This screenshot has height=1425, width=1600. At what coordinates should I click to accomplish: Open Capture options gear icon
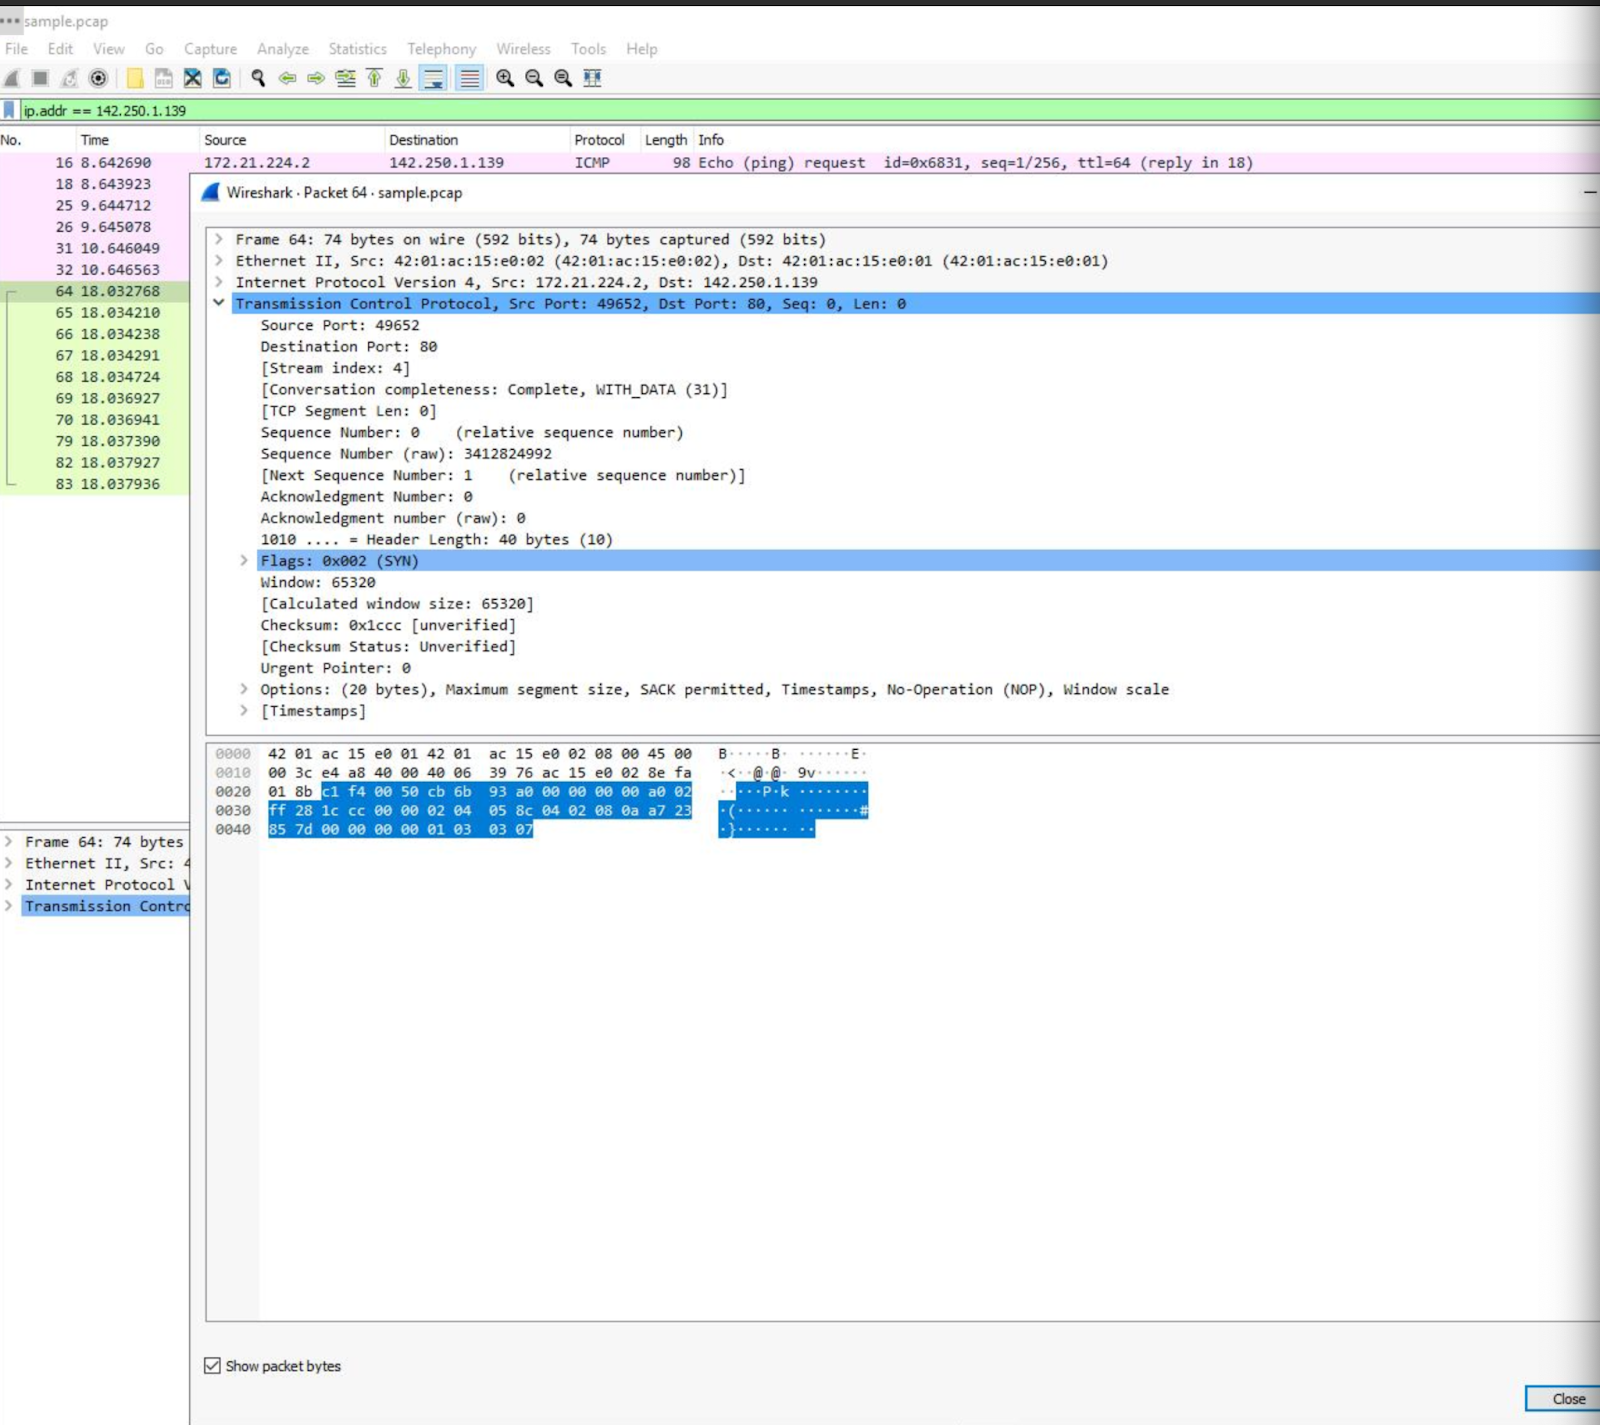point(98,78)
